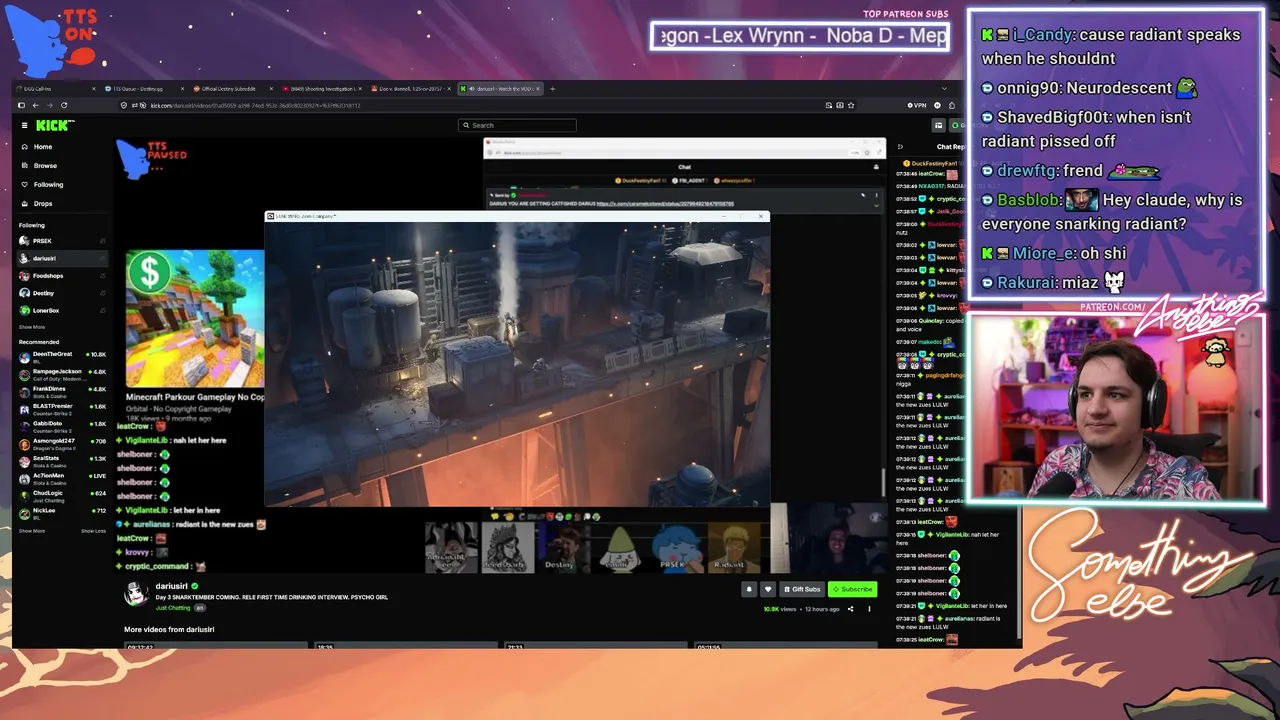Open the Kick hamburger menu icon
Image resolution: width=1280 pixels, height=720 pixels.
[25, 125]
